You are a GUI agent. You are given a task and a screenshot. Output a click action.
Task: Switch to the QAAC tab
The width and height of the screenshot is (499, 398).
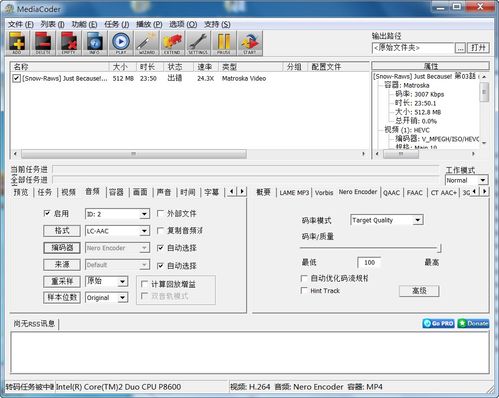click(x=391, y=193)
